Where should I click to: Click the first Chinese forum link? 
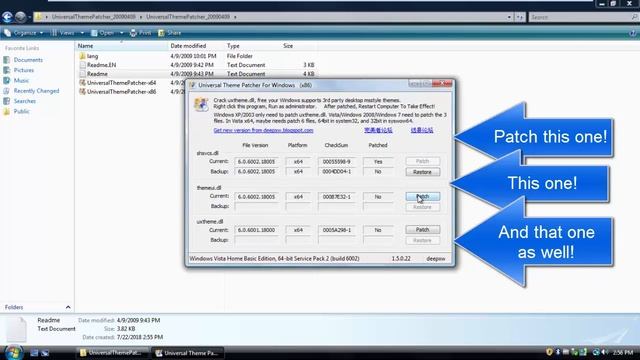tap(378, 130)
